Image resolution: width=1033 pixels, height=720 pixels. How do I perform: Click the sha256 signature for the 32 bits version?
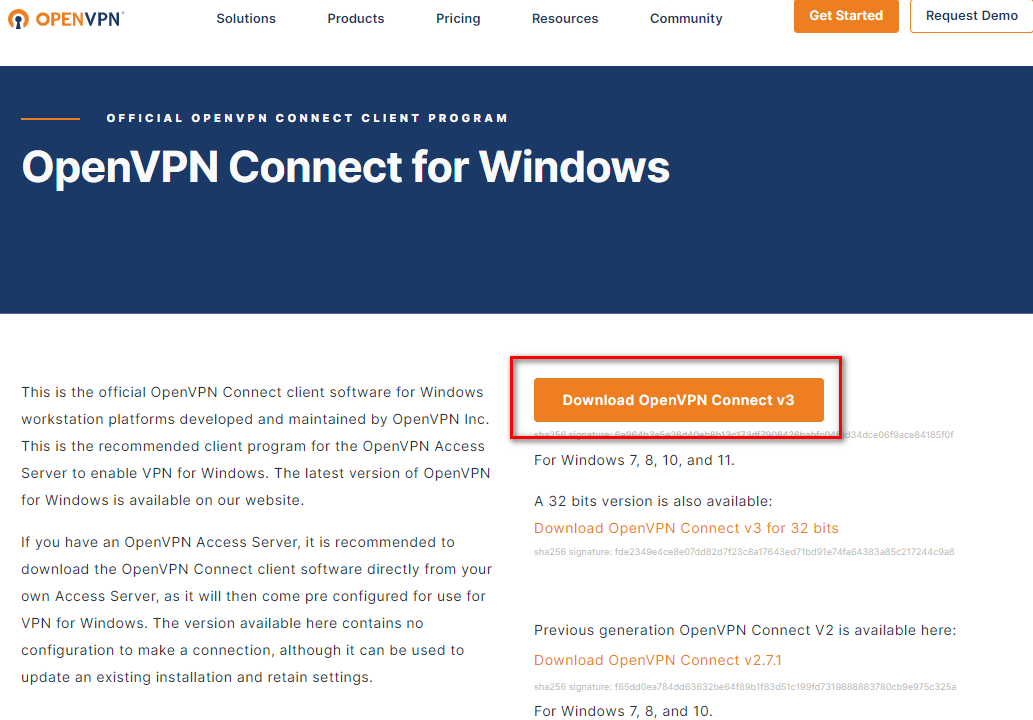[744, 552]
